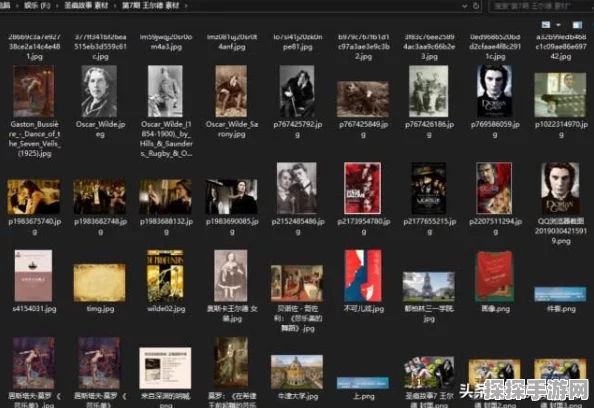
Task: Select the 莫罗 在希律王前起舞的莎乐美 painting thumbnail
Action: [x=231, y=363]
